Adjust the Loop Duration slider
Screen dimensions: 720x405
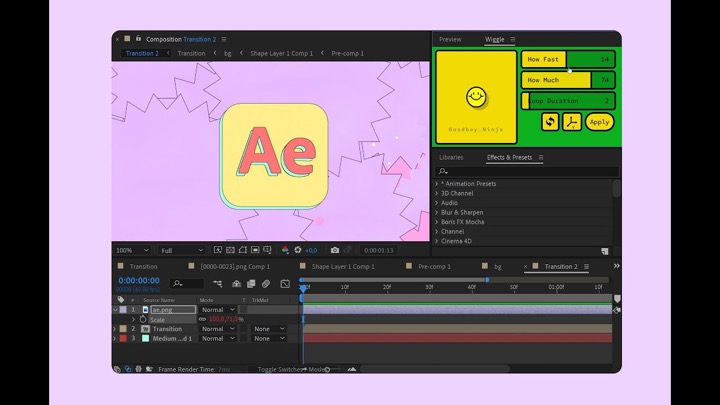(x=568, y=101)
